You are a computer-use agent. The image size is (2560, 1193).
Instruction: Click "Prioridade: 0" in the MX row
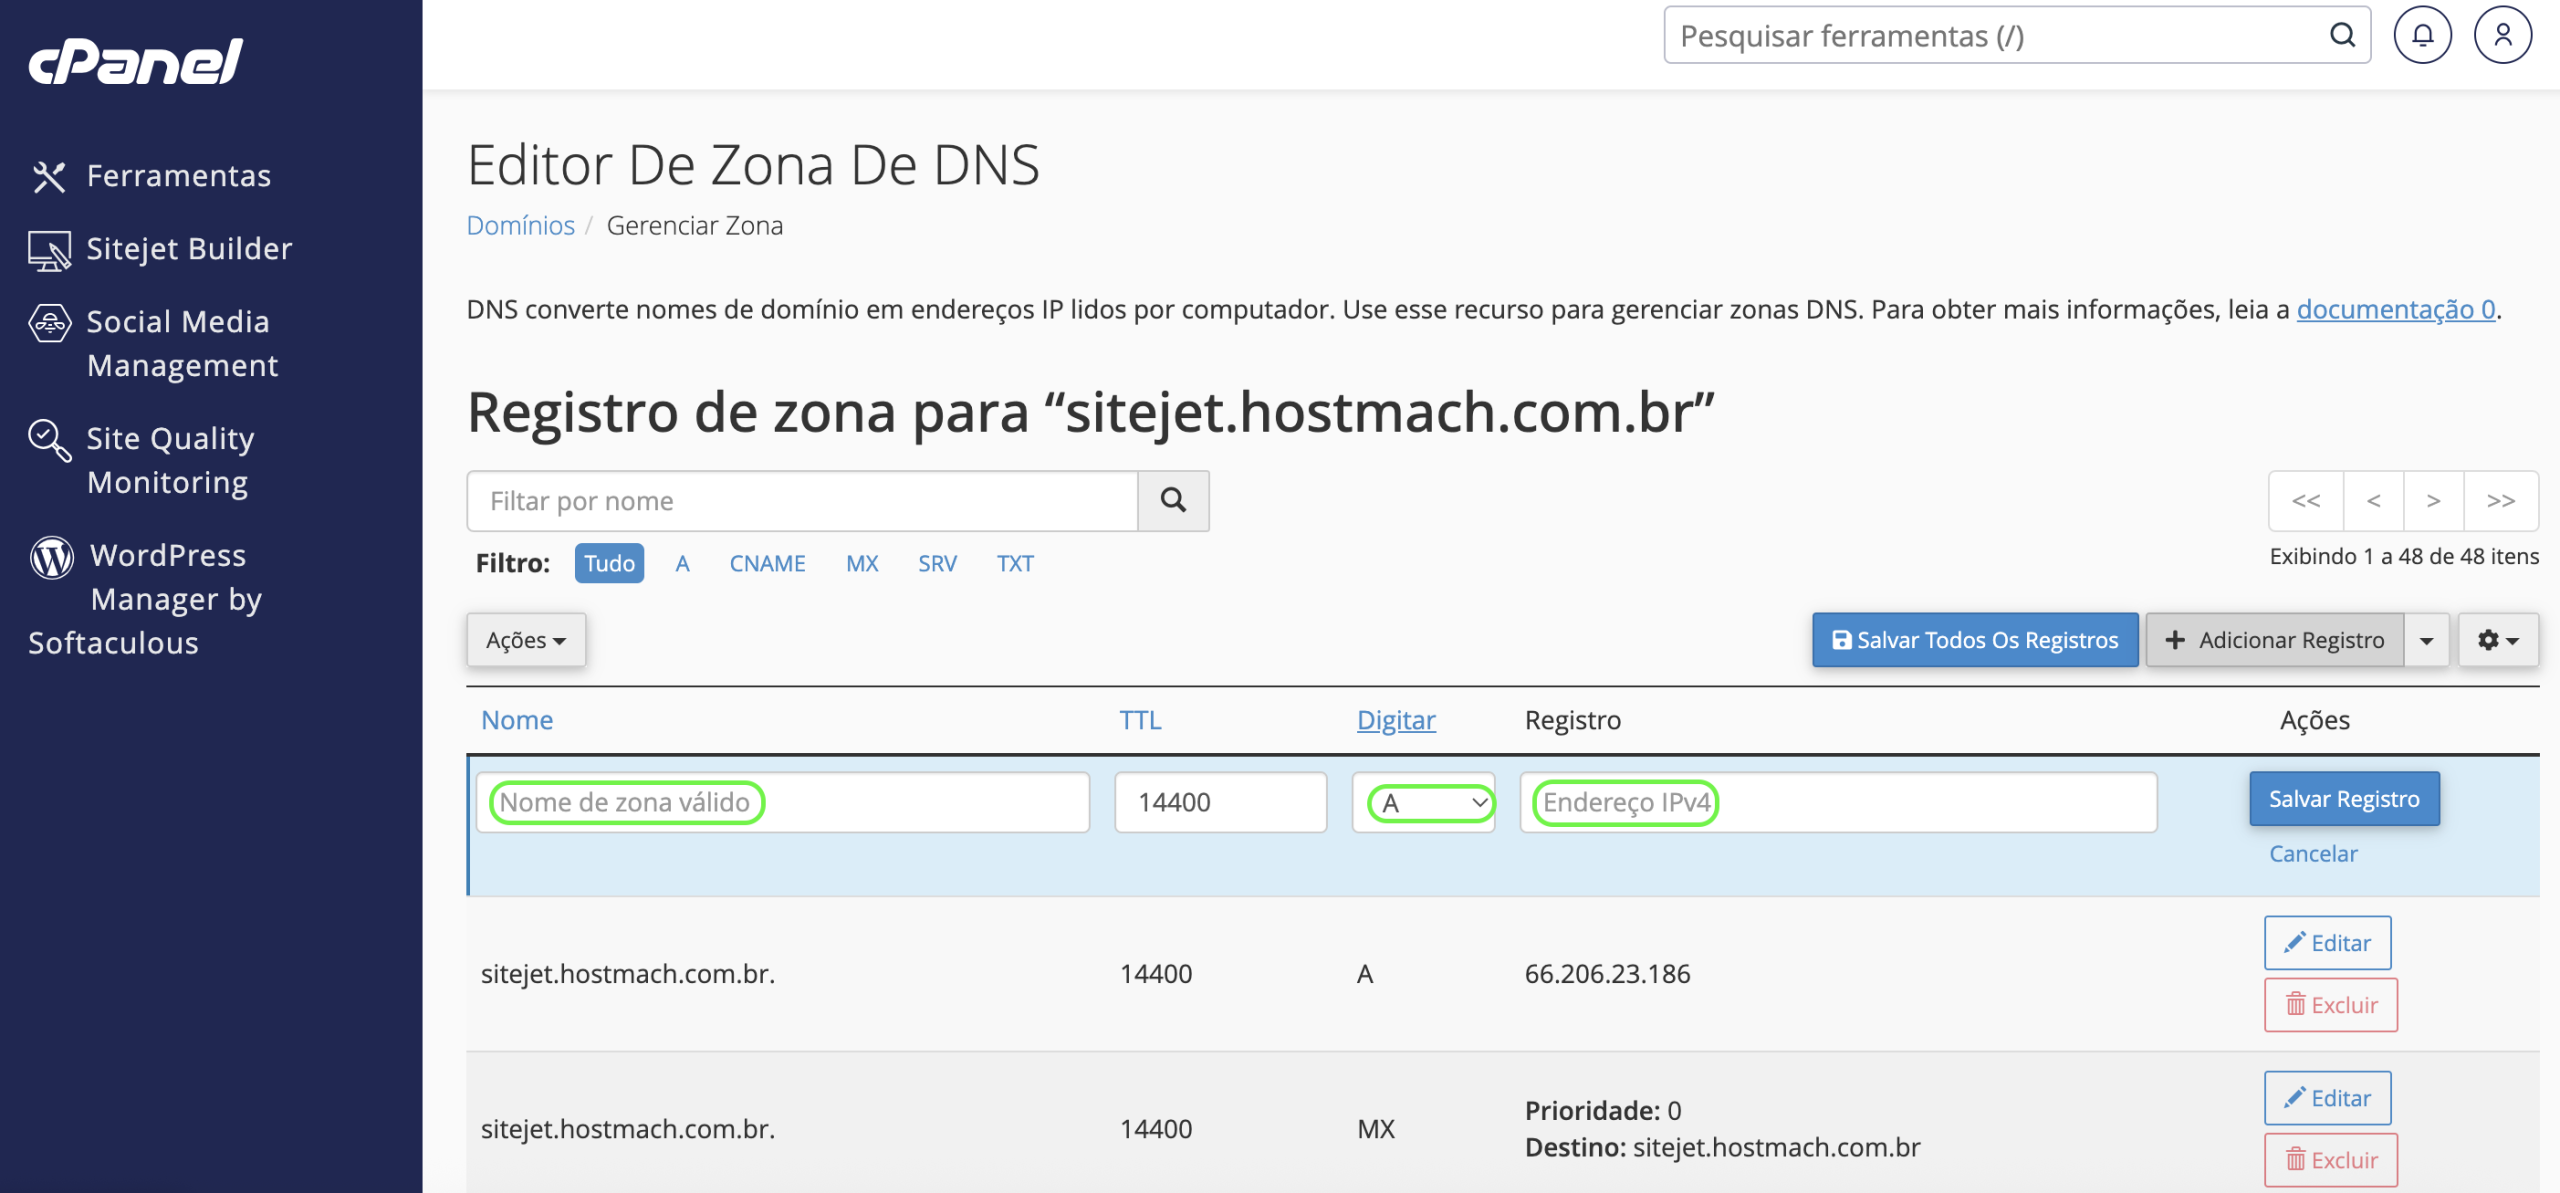1603,1110
